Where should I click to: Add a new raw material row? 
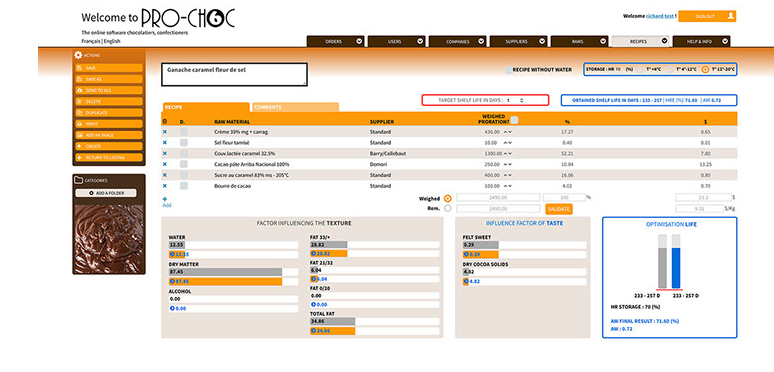[x=166, y=202]
